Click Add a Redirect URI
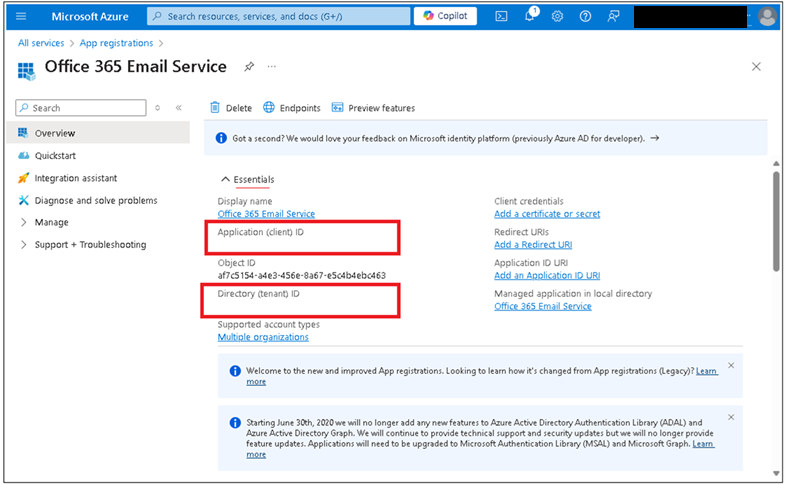The height and width of the screenshot is (485, 785). (533, 245)
